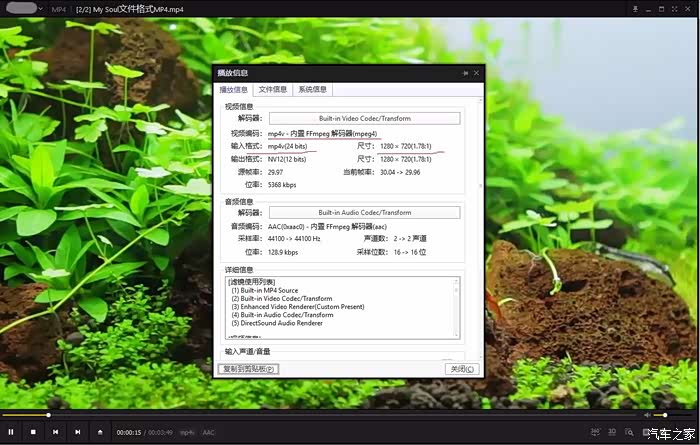Switch to the 系统信息 tab

point(312,89)
